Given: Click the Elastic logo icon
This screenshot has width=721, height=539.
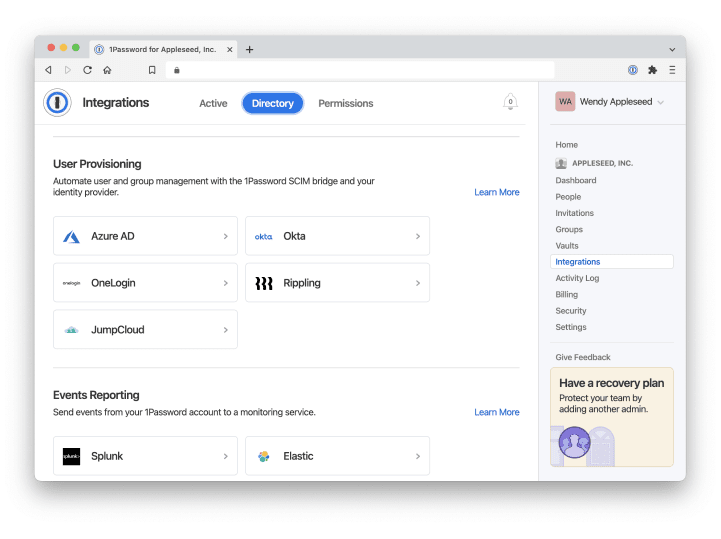Looking at the screenshot, I should coord(263,456).
